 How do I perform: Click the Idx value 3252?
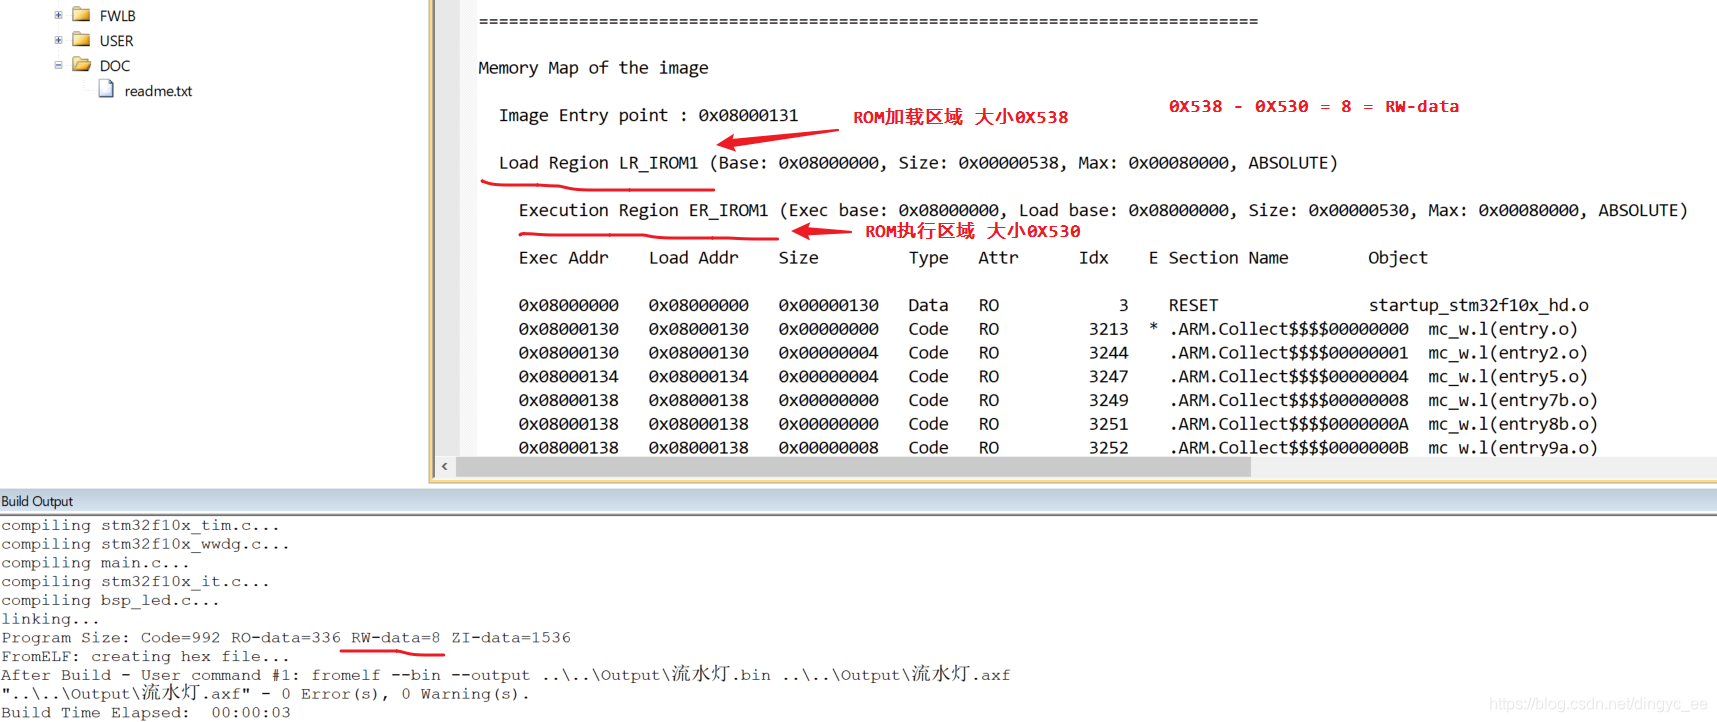point(1108,448)
